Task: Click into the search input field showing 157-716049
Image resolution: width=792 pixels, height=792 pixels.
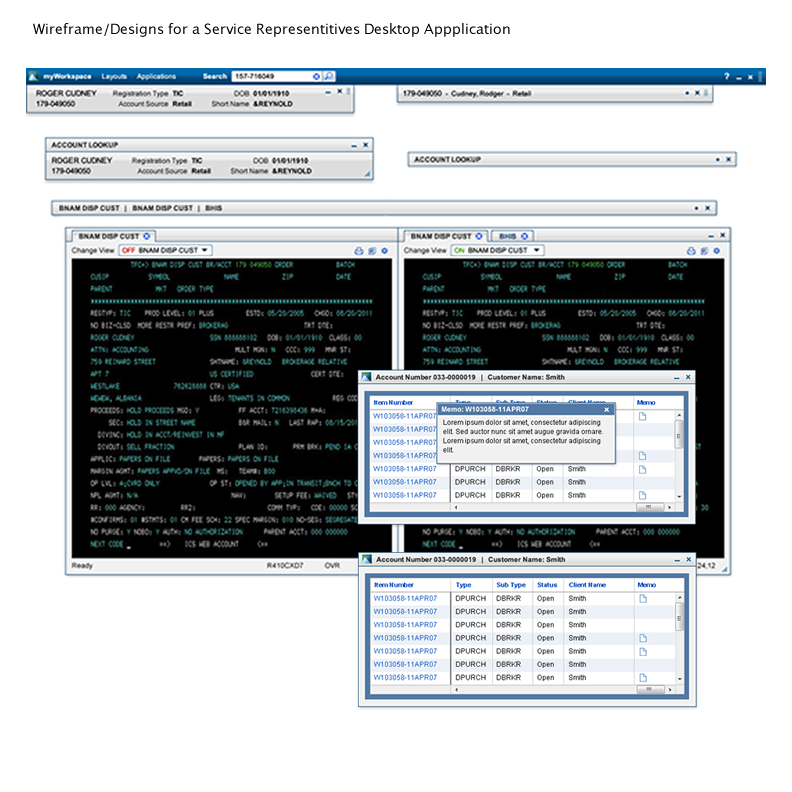Action: tap(270, 76)
